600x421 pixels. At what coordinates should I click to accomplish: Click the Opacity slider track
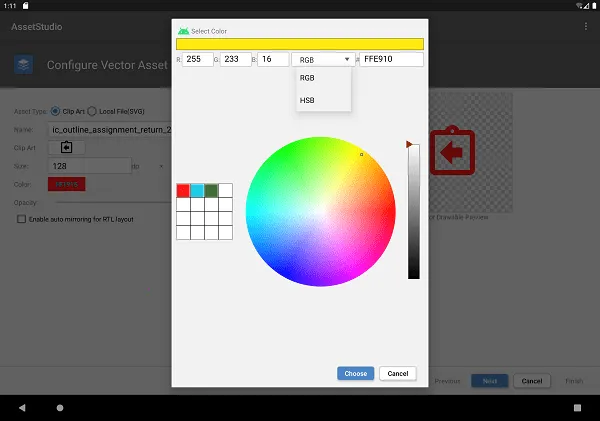[113, 202]
